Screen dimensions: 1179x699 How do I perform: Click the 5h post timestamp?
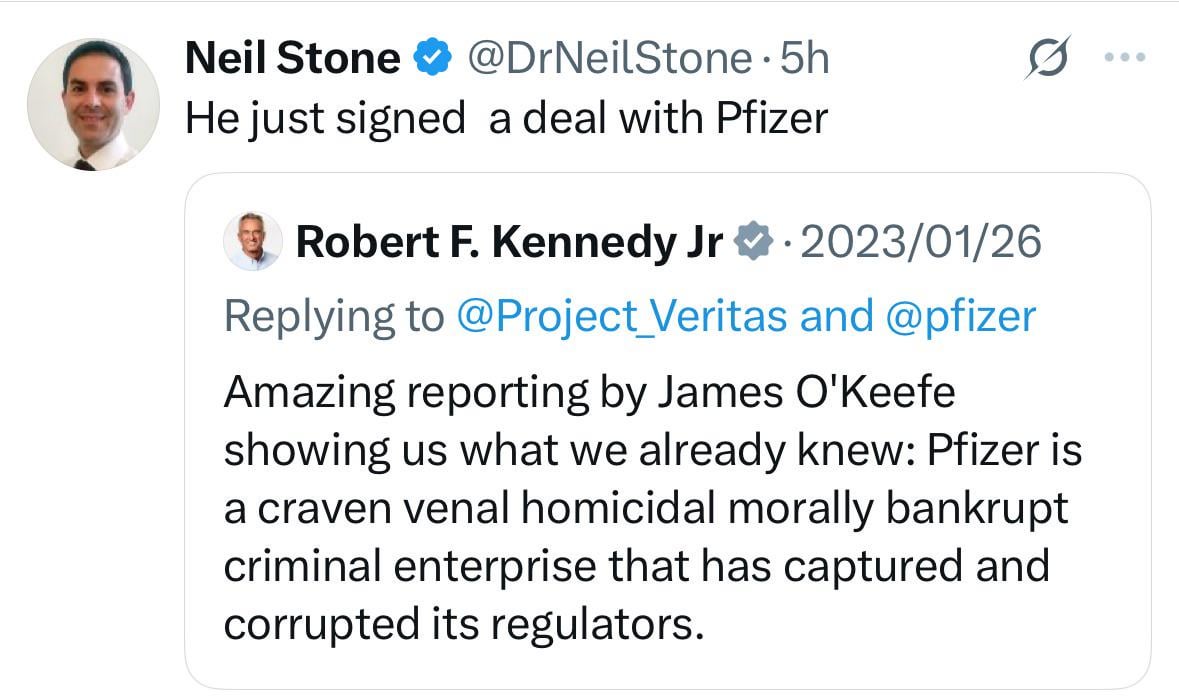[x=806, y=60]
